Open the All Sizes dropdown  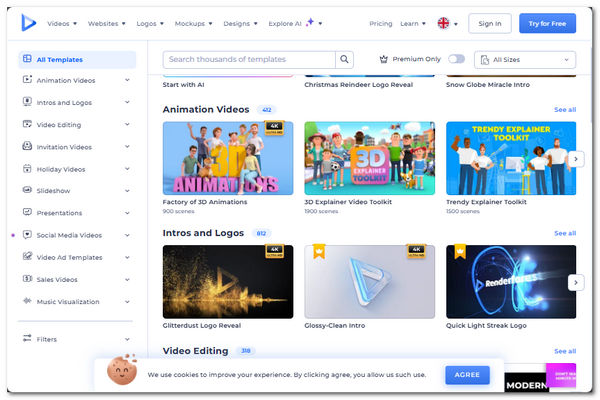pos(526,60)
